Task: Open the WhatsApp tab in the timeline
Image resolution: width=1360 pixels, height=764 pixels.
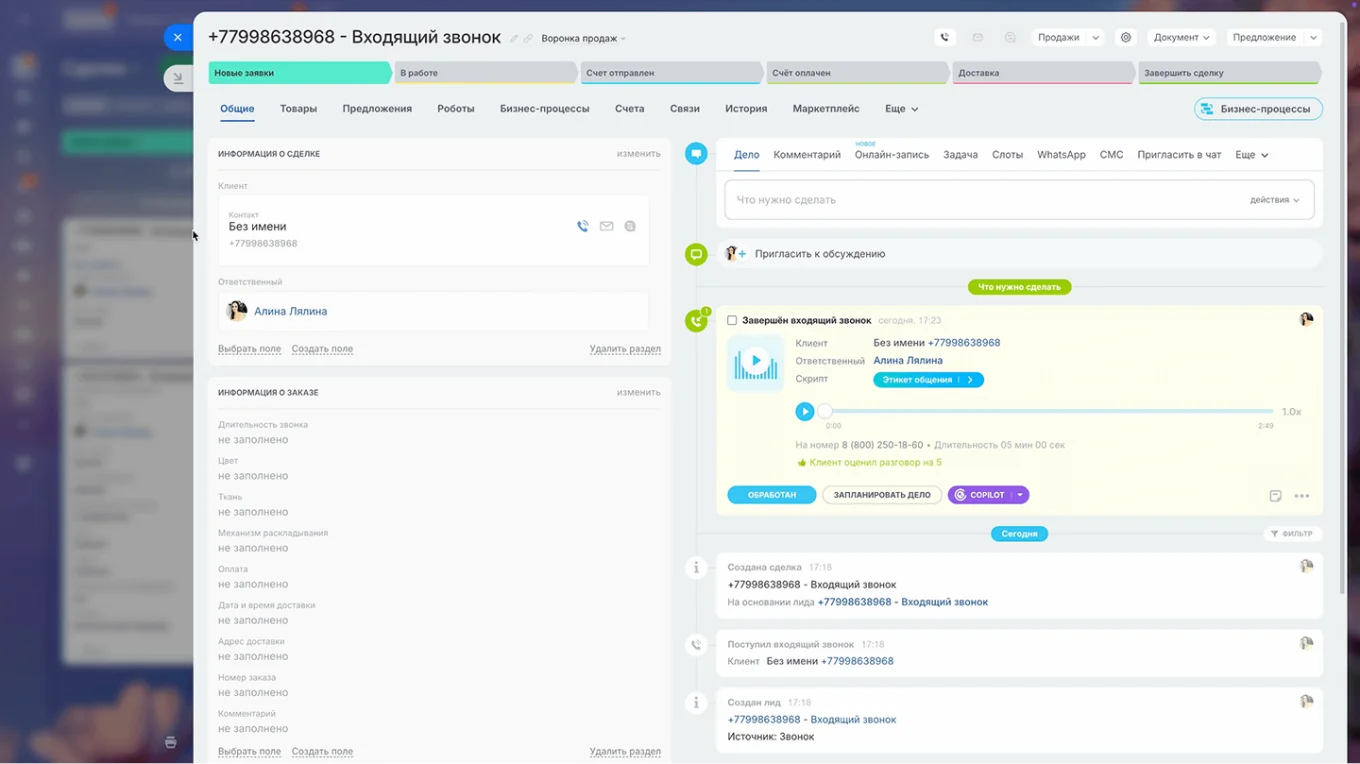Action: [1061, 154]
